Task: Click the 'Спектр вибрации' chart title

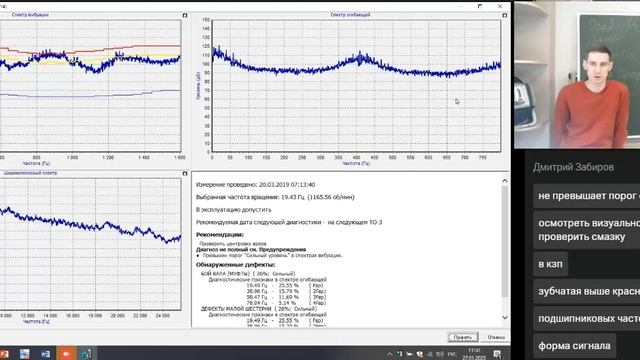Action: (30, 15)
